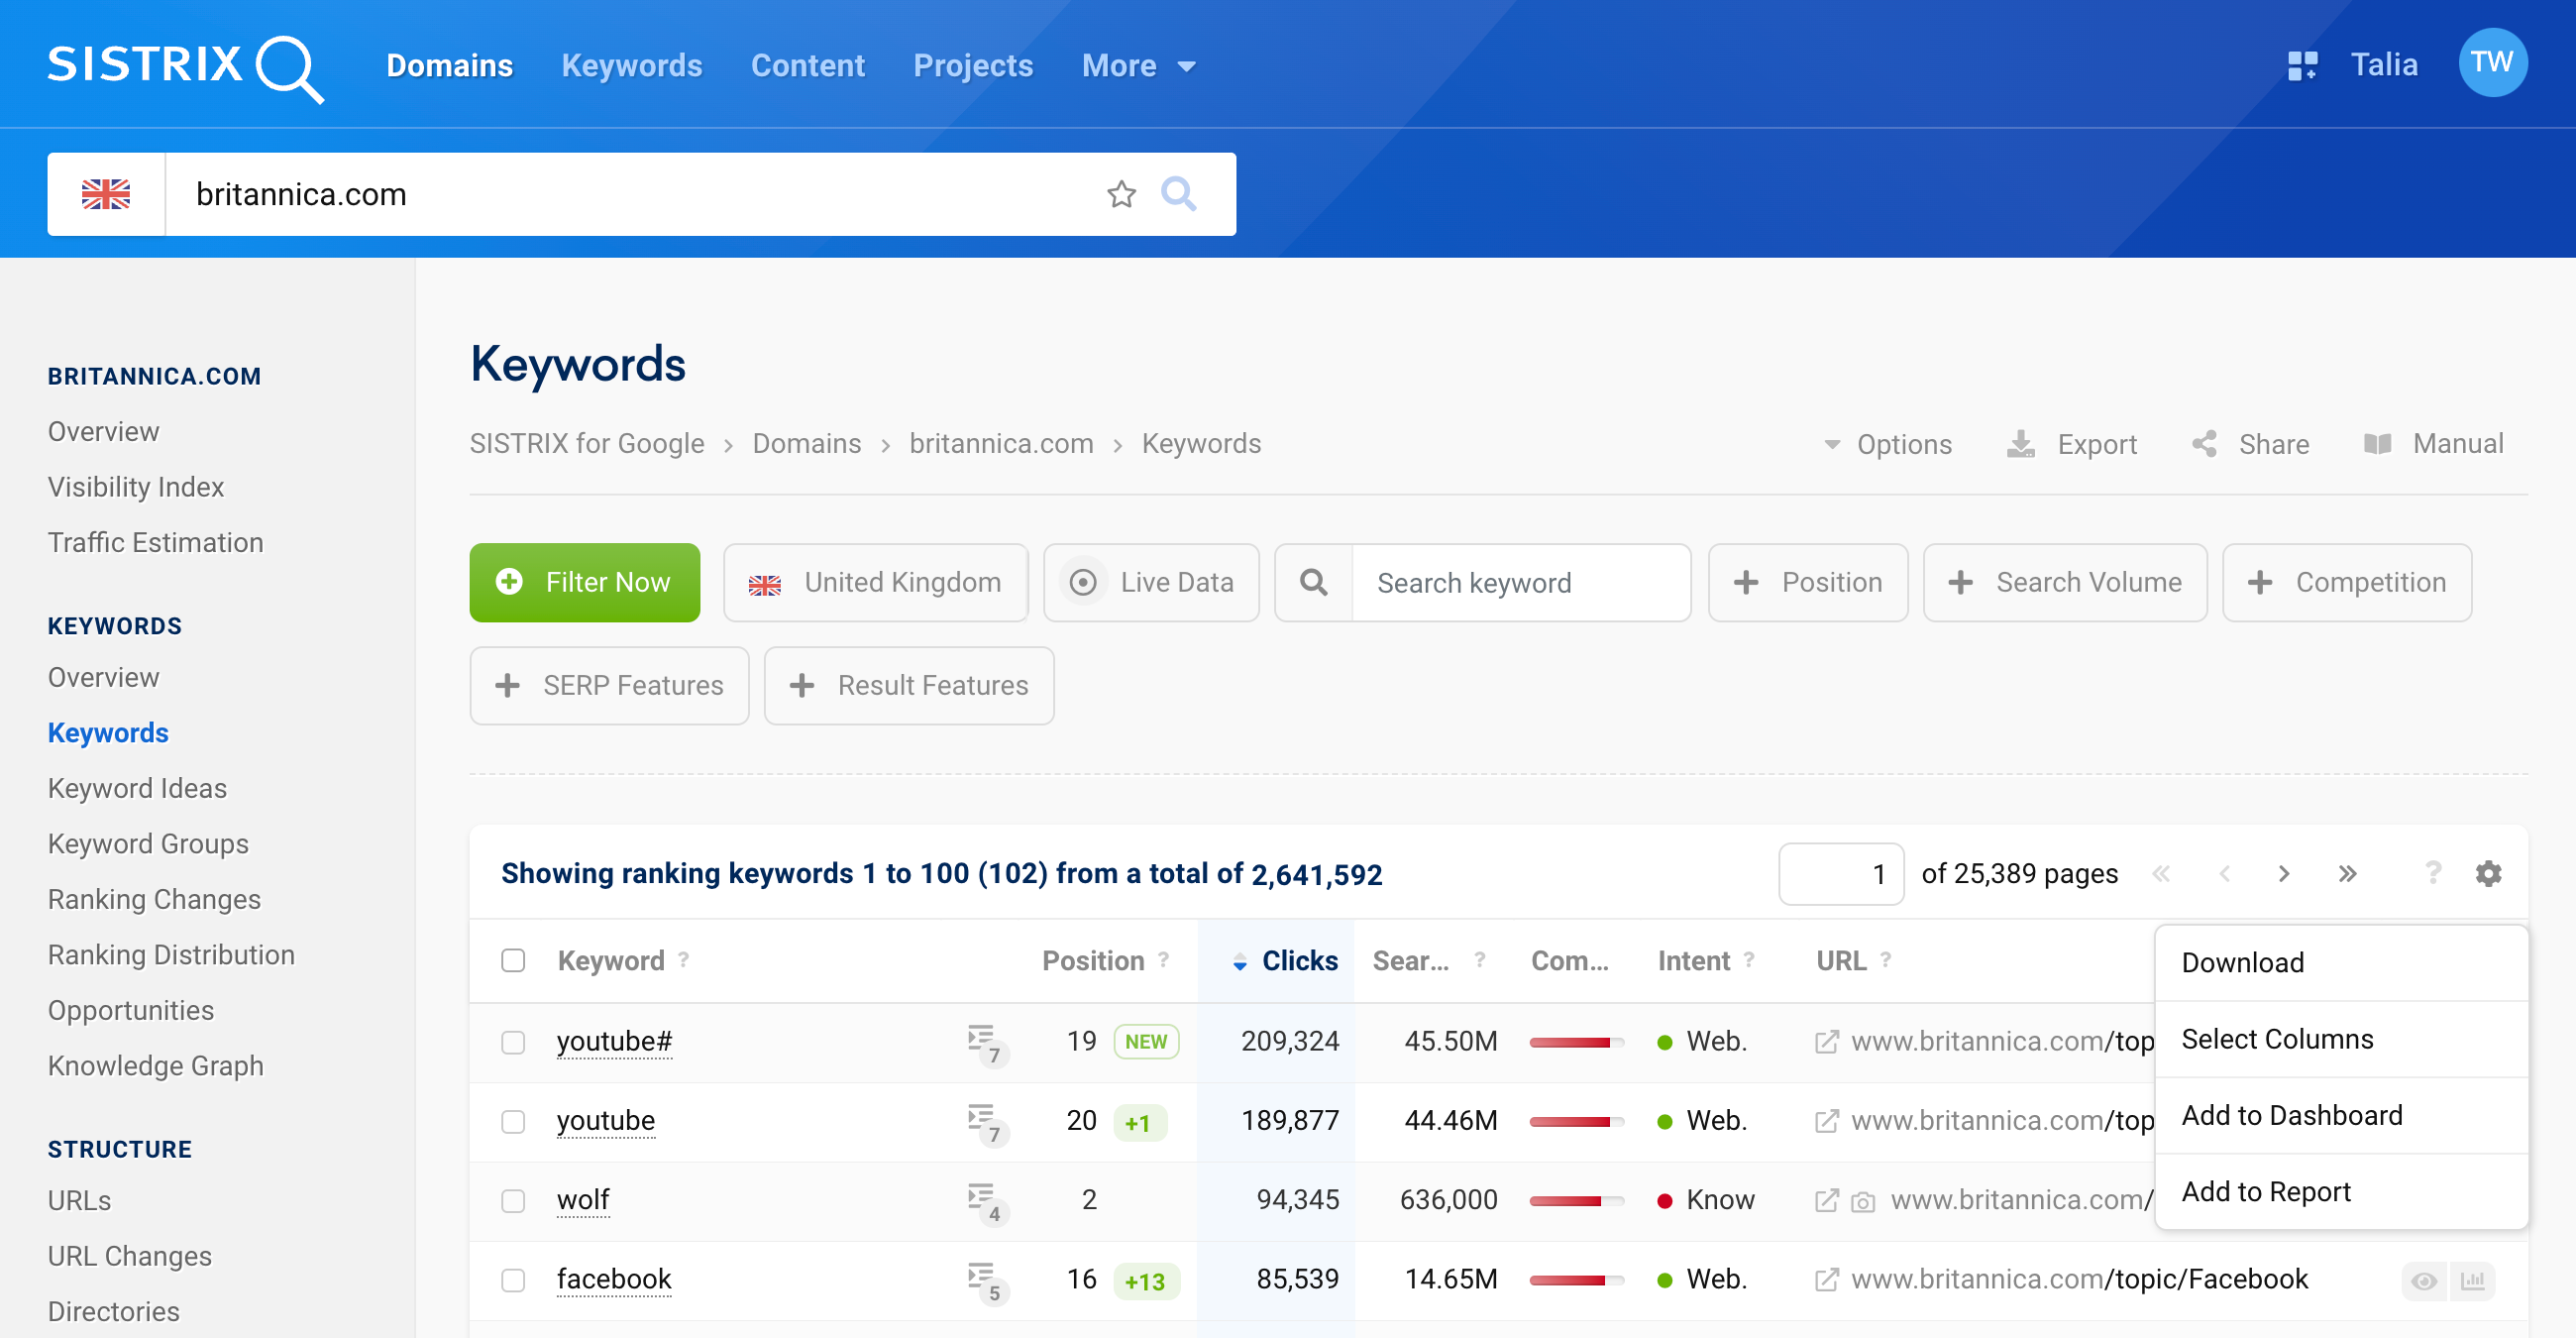Switch to the Content top navigation tab
2576x1338 pixels.
point(808,66)
